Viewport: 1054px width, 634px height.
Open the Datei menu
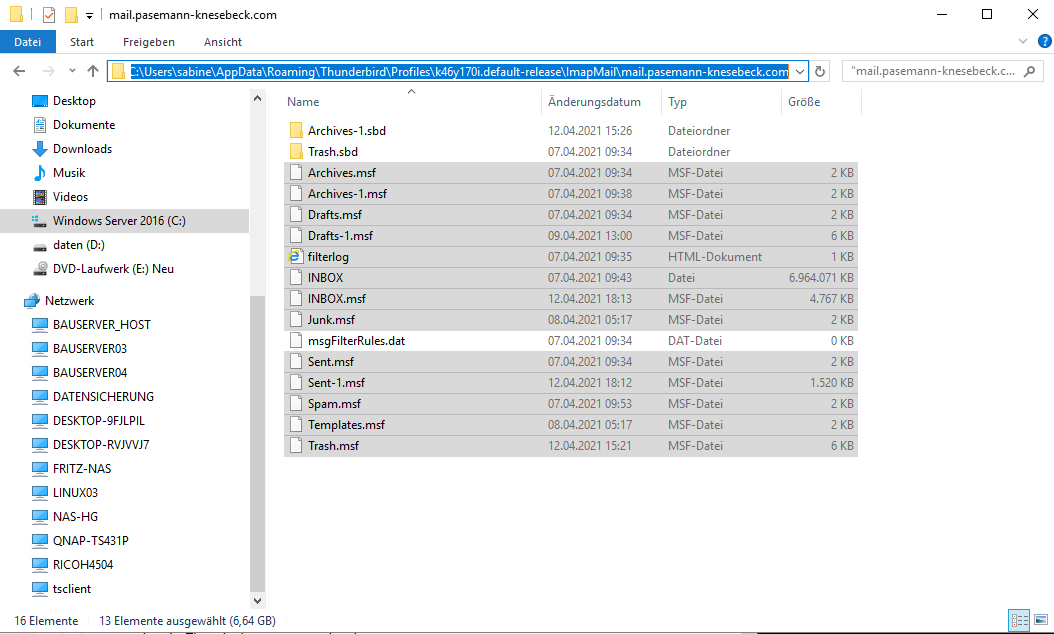[28, 42]
